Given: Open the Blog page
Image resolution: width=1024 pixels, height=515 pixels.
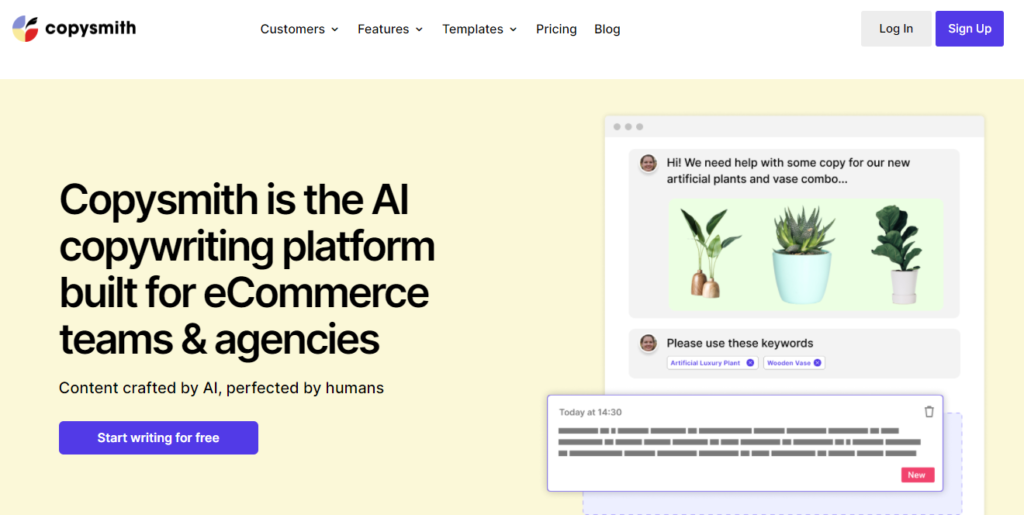Looking at the screenshot, I should click(607, 29).
